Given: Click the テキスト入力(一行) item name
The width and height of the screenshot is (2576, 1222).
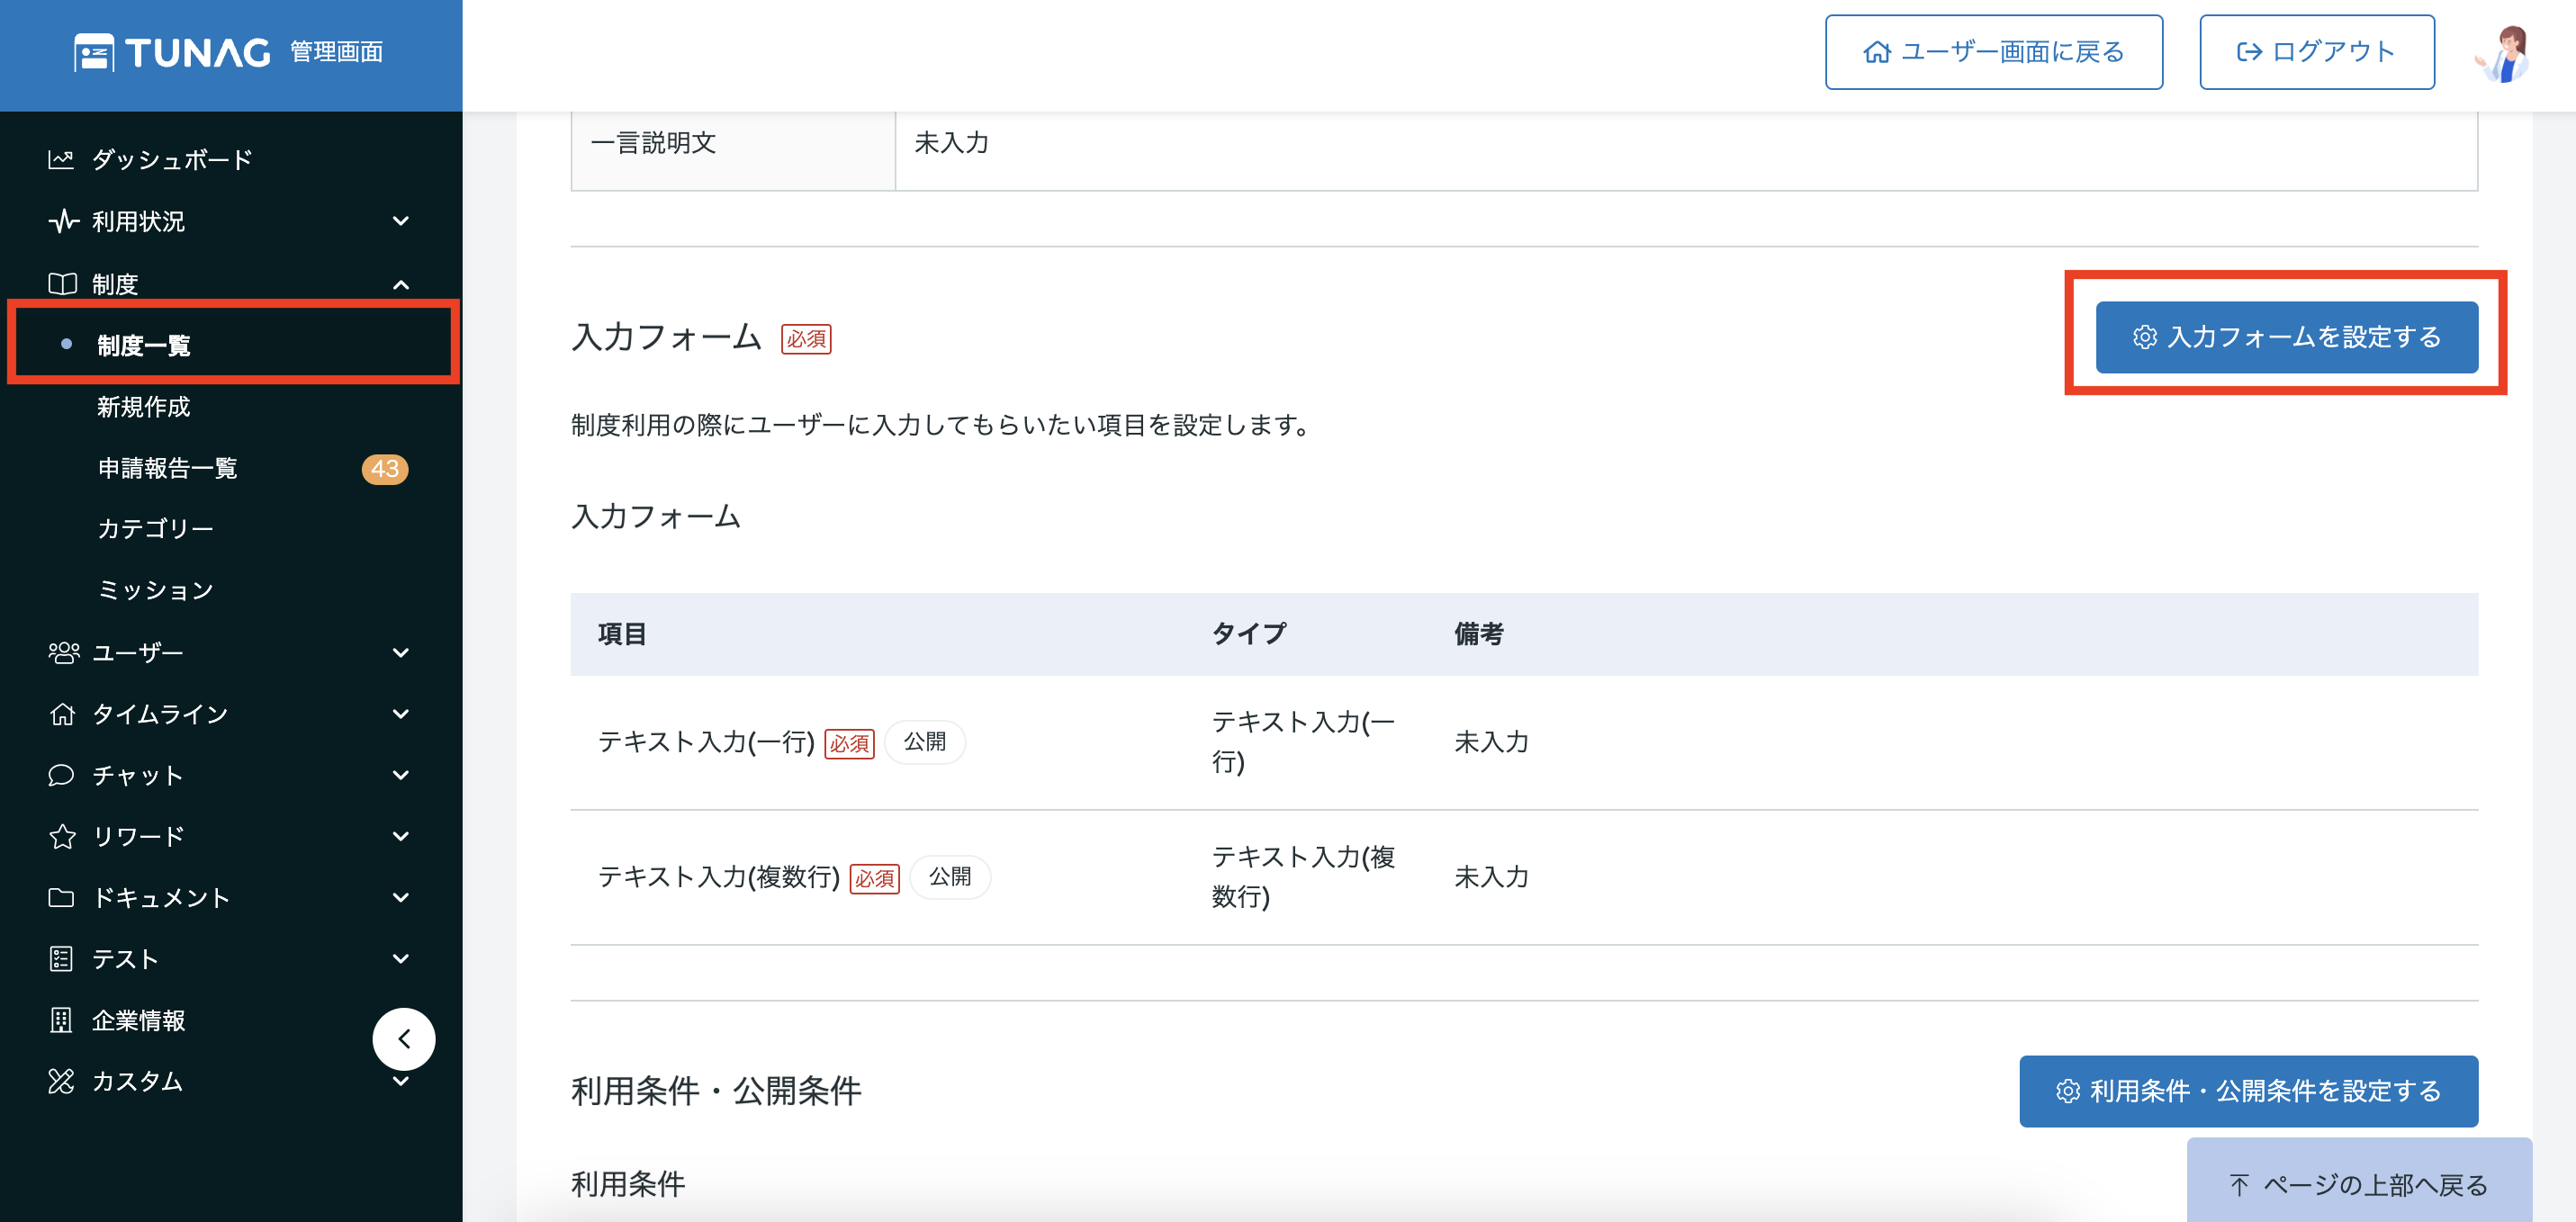Looking at the screenshot, I should (x=706, y=742).
